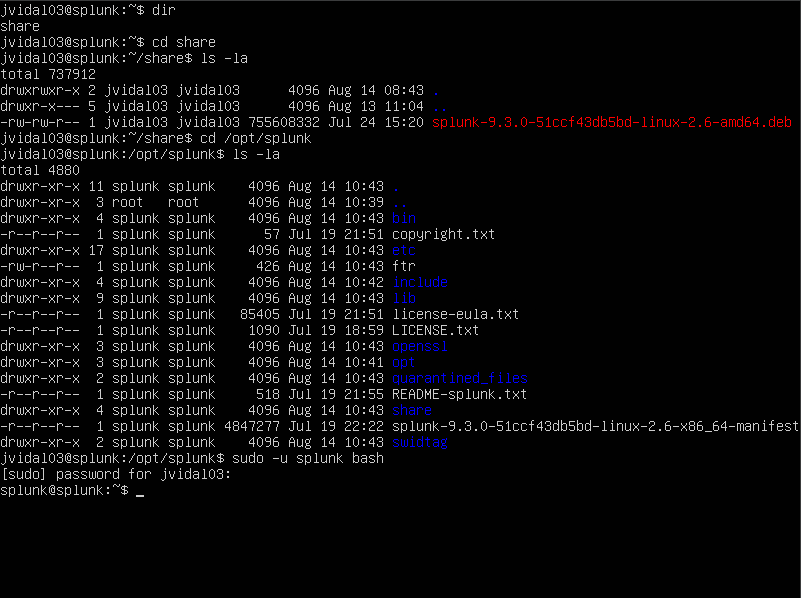Click the 'total 4880' line
Screen dimensions: 801x598
pyautogui.click(x=40, y=171)
